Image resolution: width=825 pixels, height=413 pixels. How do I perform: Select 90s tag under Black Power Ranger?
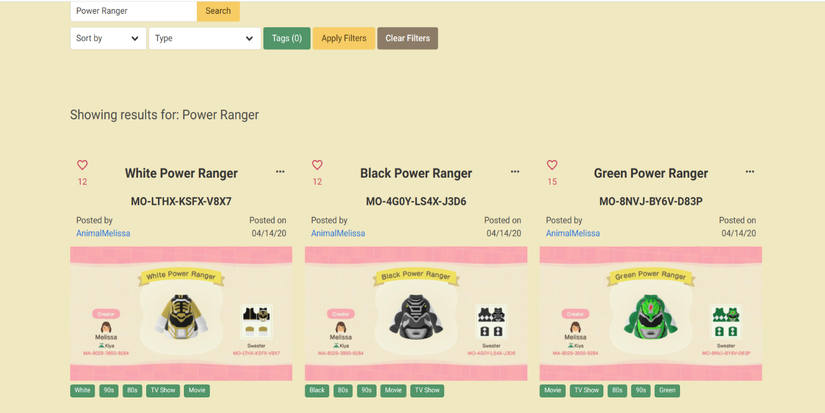click(367, 390)
